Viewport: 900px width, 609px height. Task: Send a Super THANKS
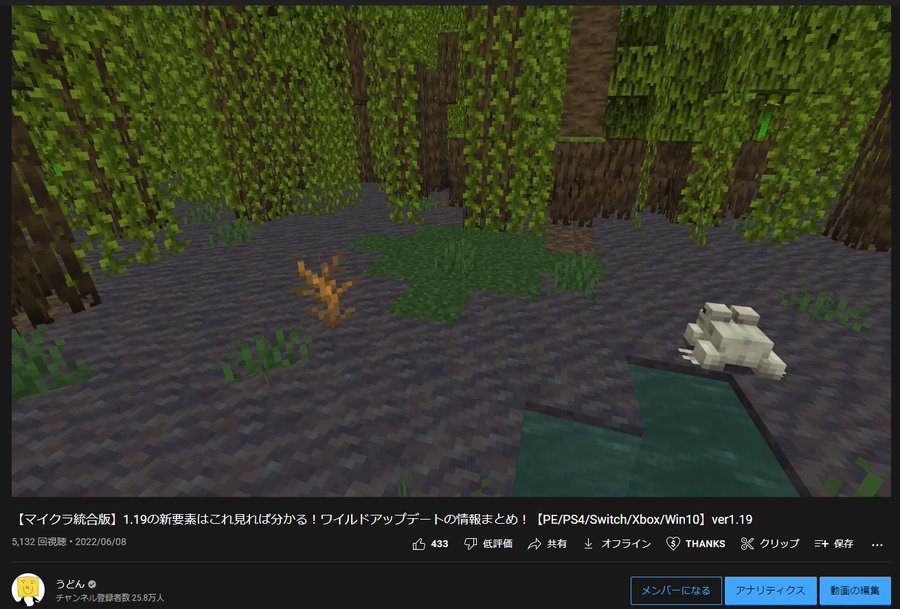(x=705, y=544)
